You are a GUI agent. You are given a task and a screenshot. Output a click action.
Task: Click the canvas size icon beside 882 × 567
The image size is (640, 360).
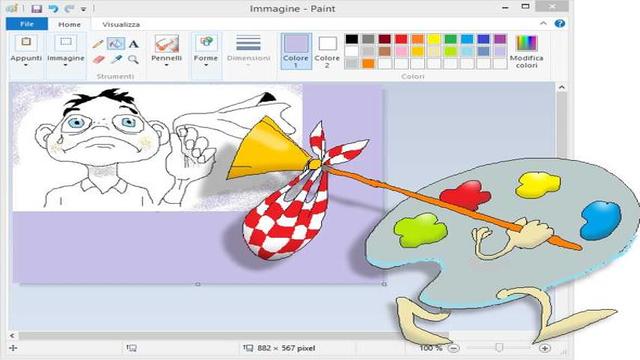tap(248, 348)
